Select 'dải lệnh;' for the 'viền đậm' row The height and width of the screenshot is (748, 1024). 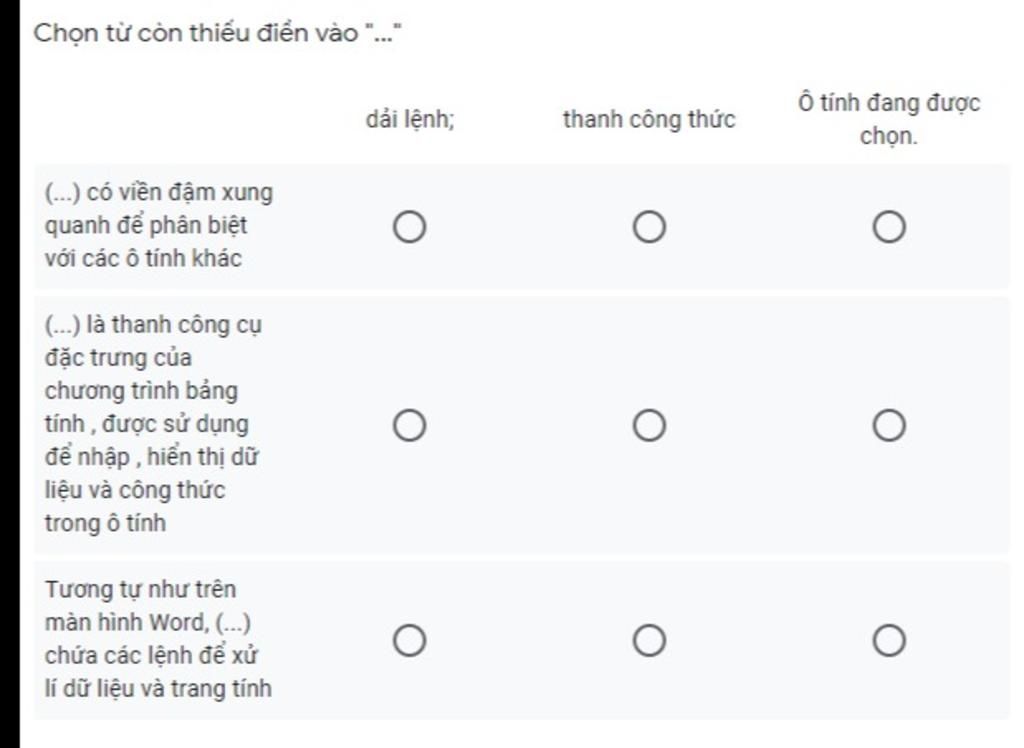point(409,228)
